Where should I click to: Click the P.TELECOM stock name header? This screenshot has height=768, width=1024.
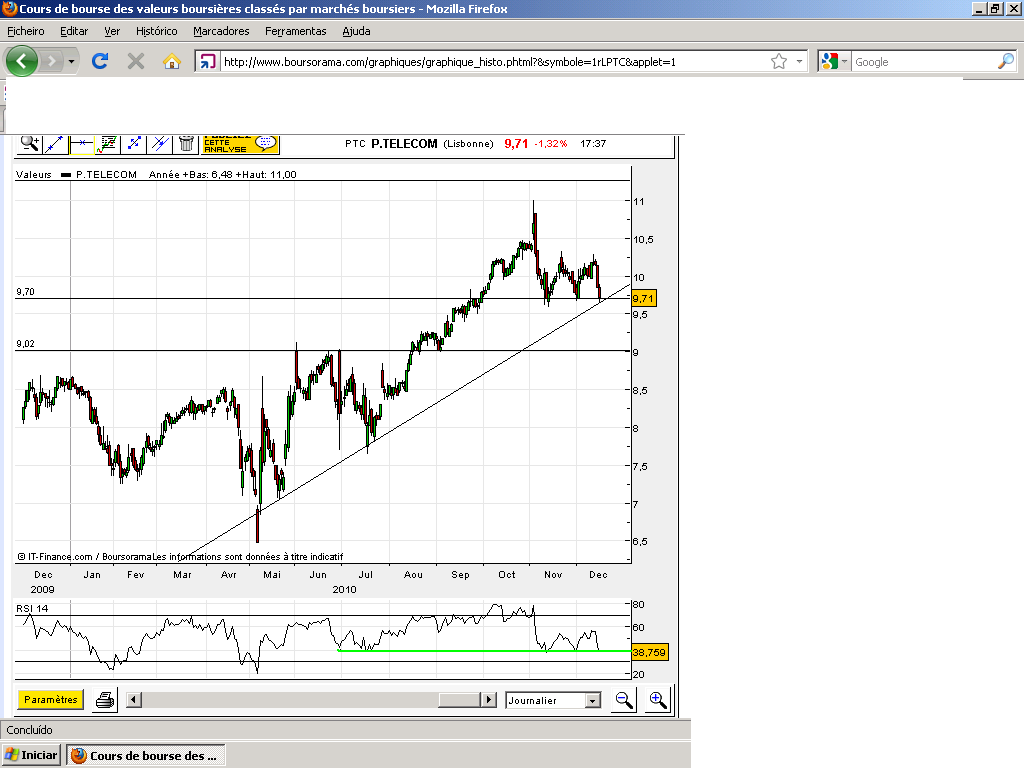404,144
